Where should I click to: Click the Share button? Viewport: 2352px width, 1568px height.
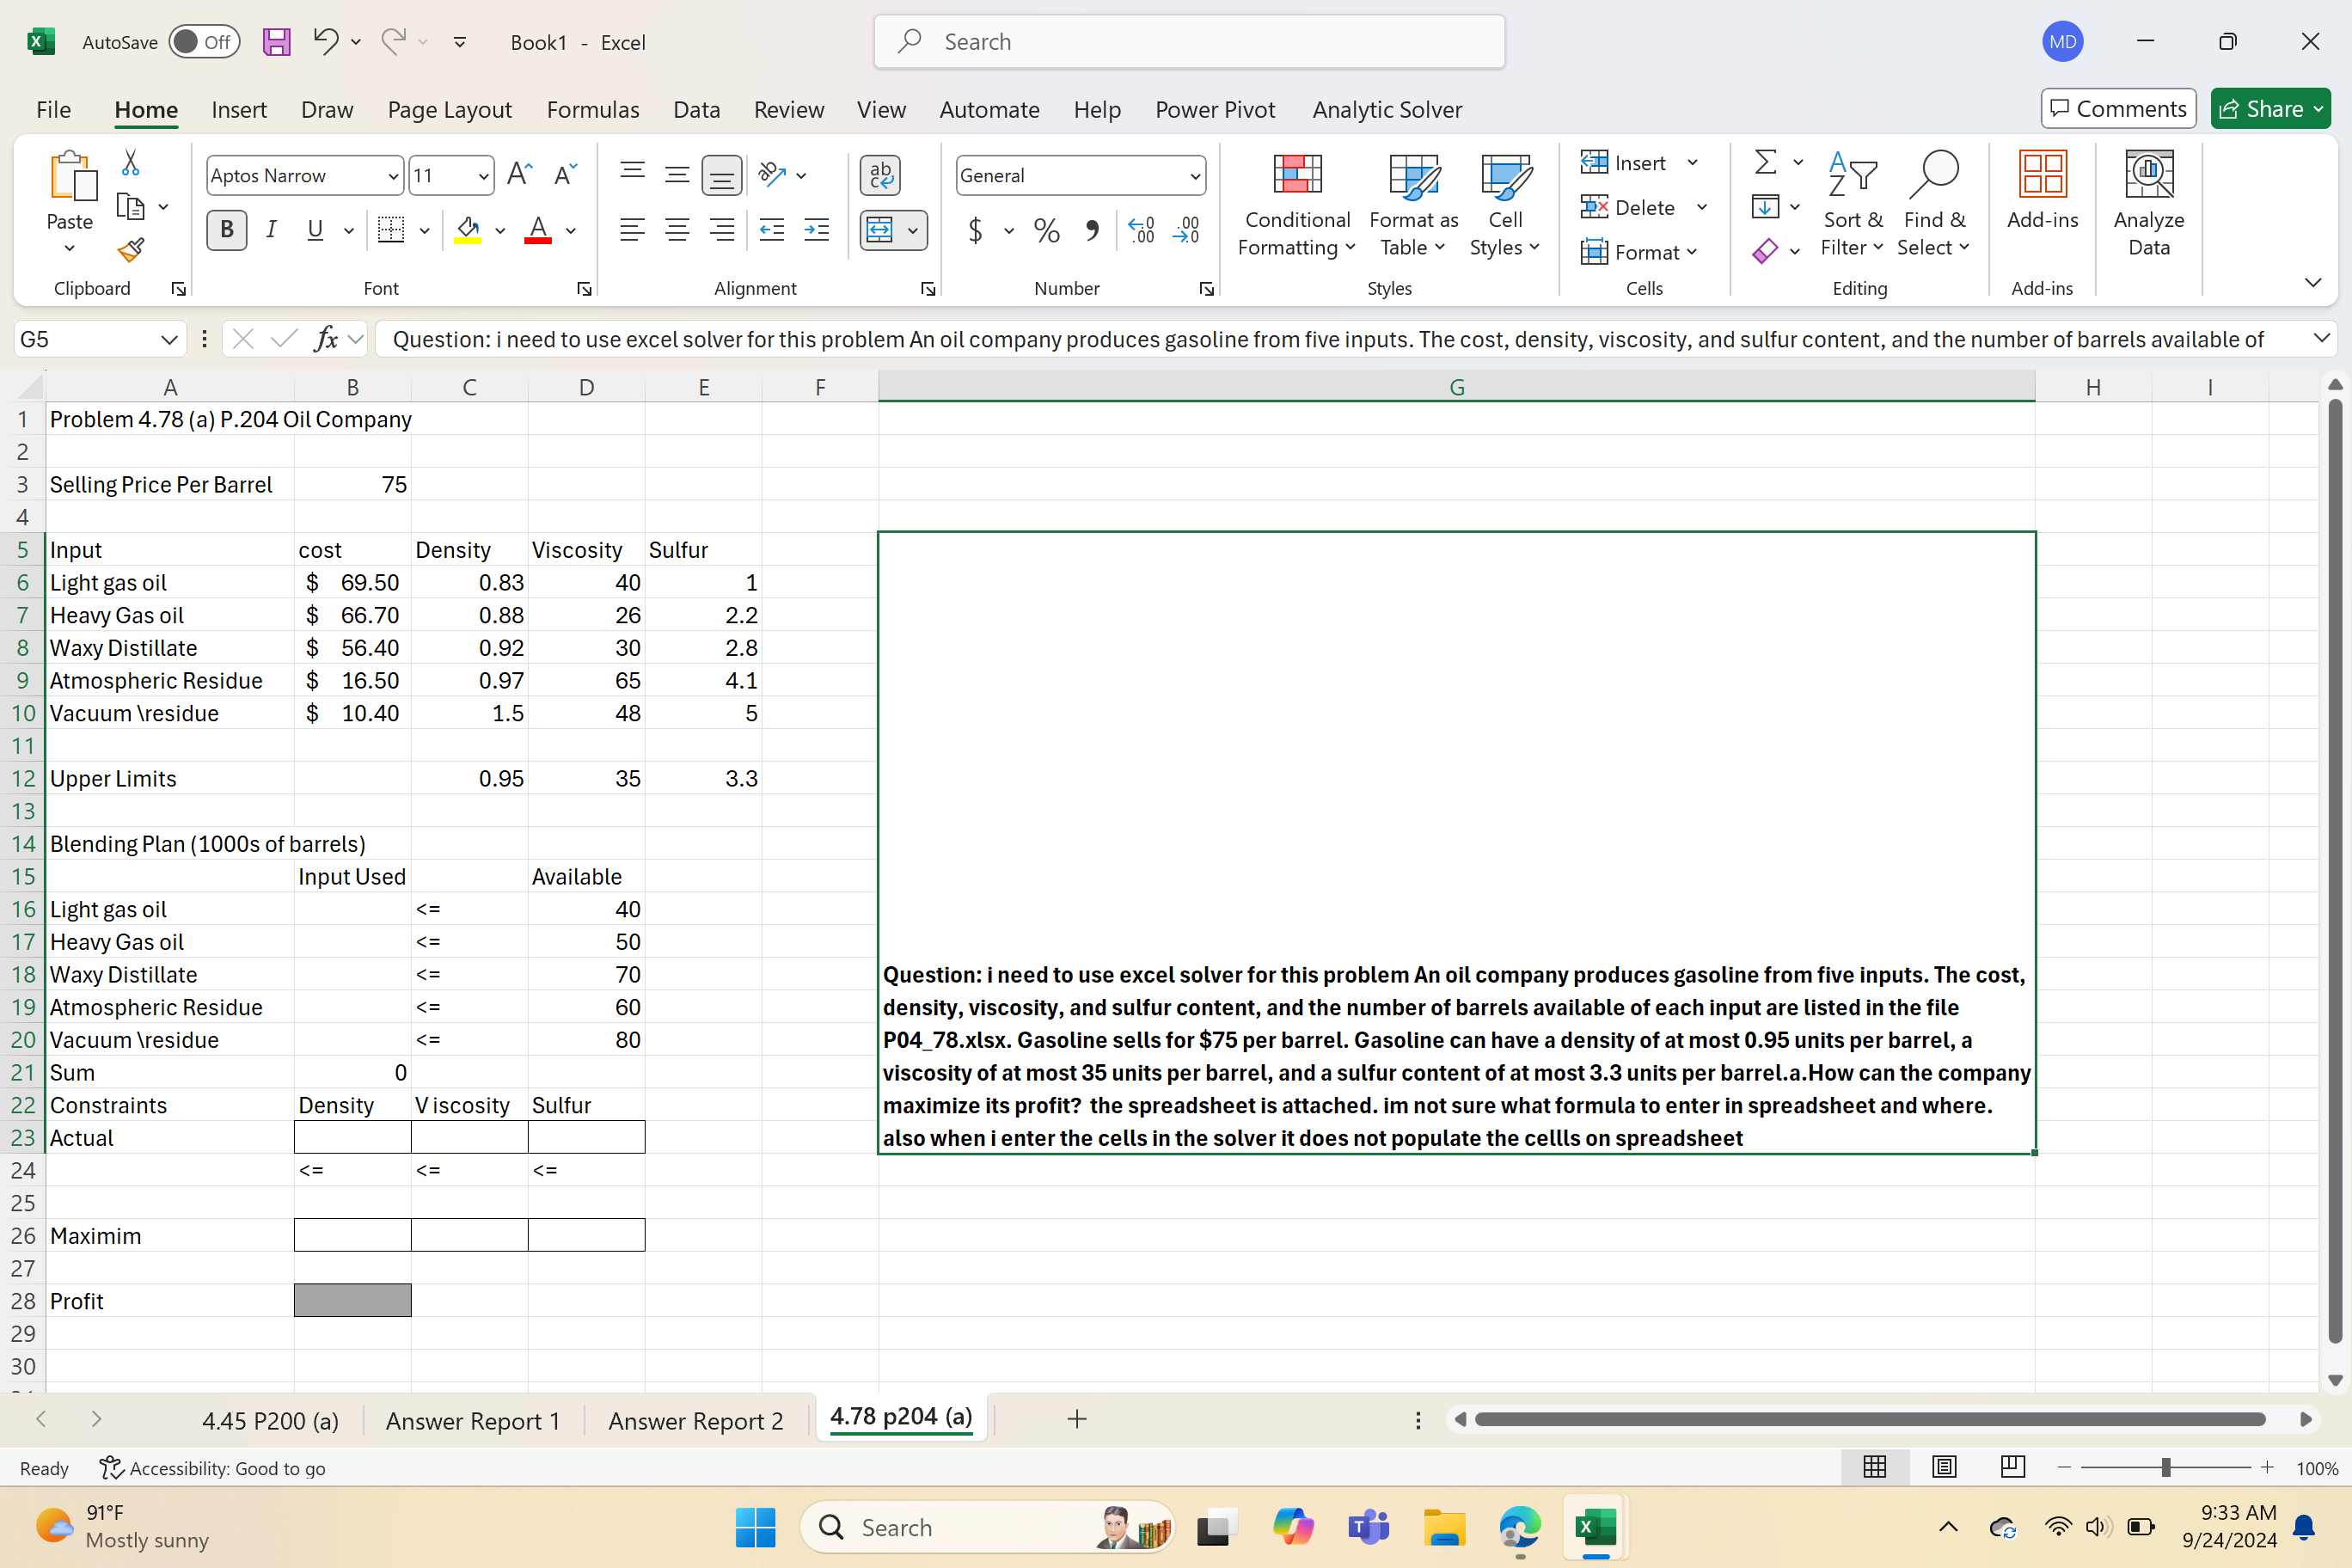(x=2269, y=108)
